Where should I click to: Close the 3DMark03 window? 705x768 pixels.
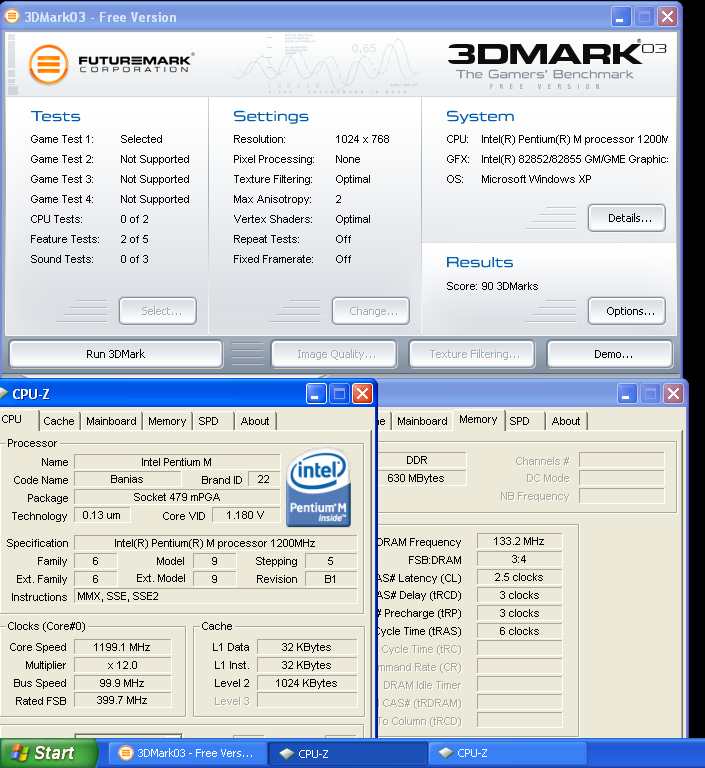coord(667,17)
